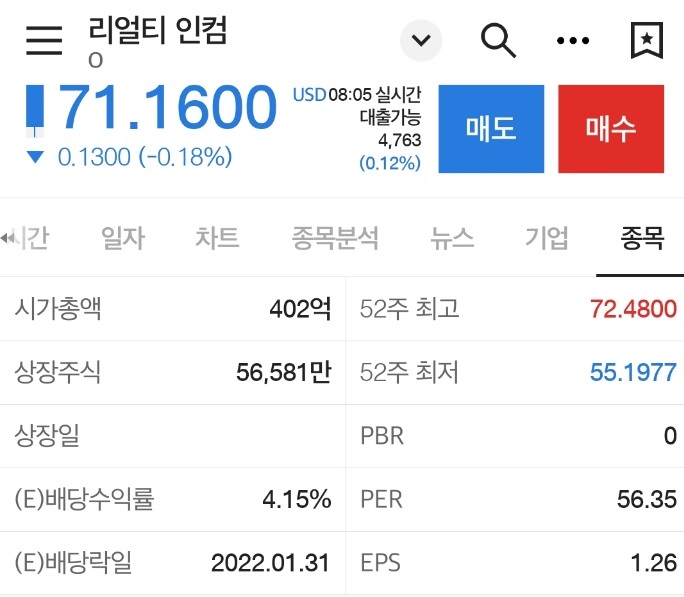Screen dimensions: 684x597
Task: Open the 뉴스 tab
Action: coord(452,238)
